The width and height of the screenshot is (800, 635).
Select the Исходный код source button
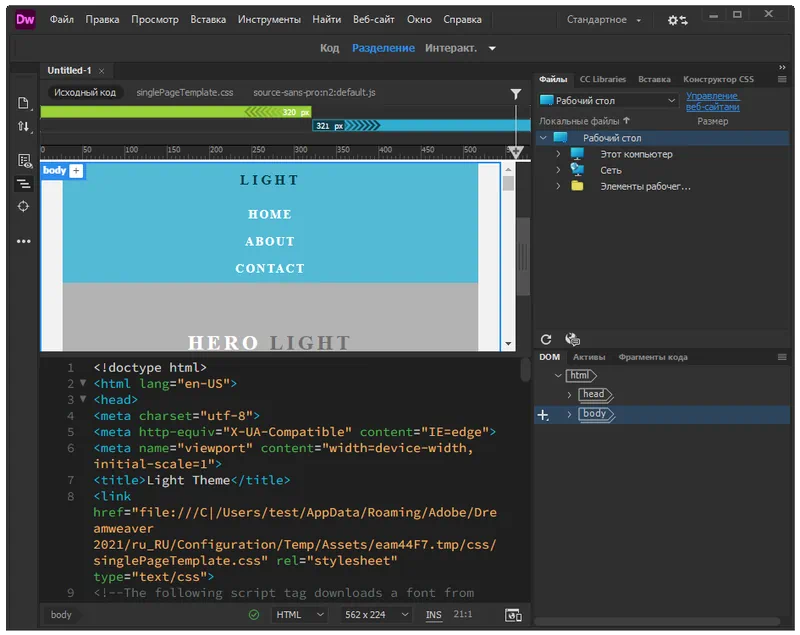(x=85, y=92)
